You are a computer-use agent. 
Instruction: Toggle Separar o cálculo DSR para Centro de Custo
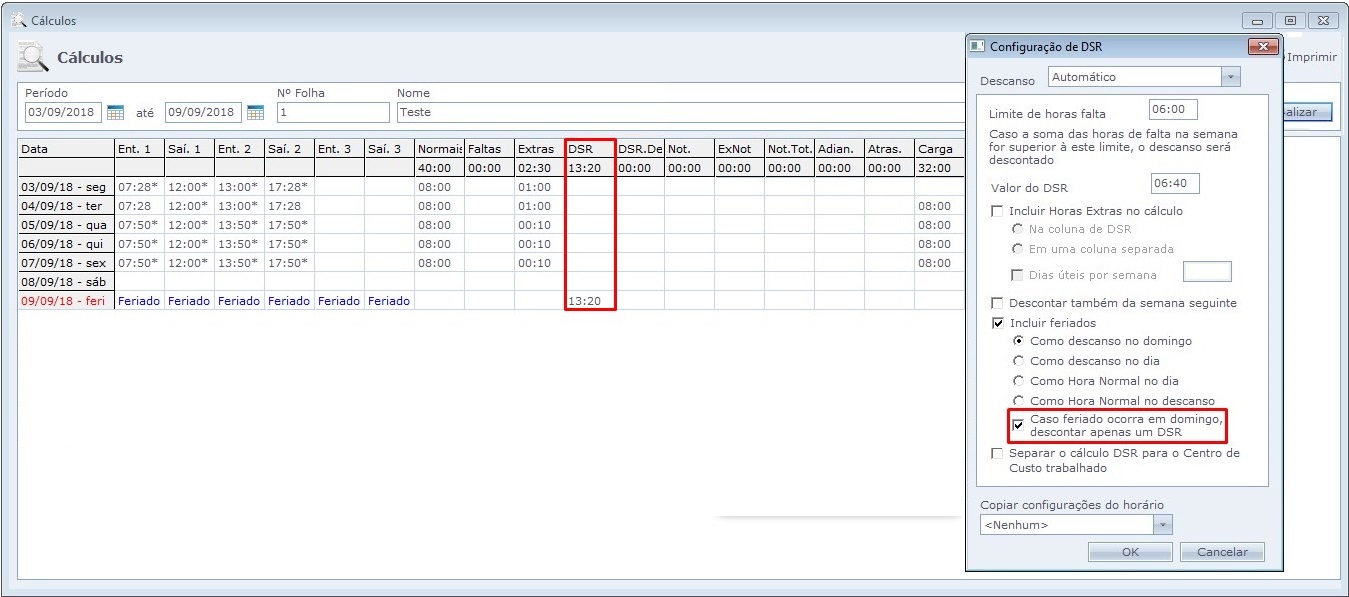pos(997,454)
